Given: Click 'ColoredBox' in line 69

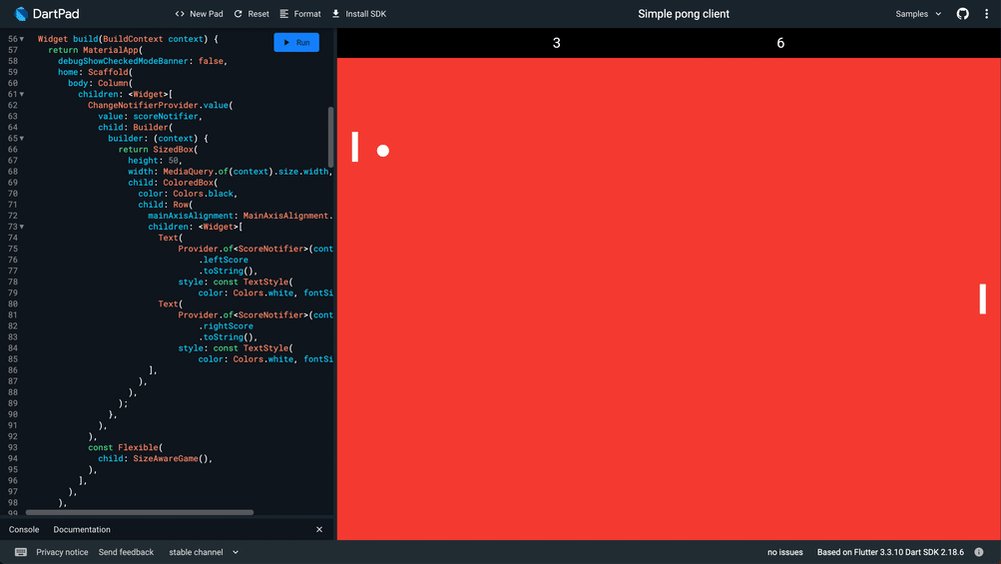Looking at the screenshot, I should [x=188, y=183].
